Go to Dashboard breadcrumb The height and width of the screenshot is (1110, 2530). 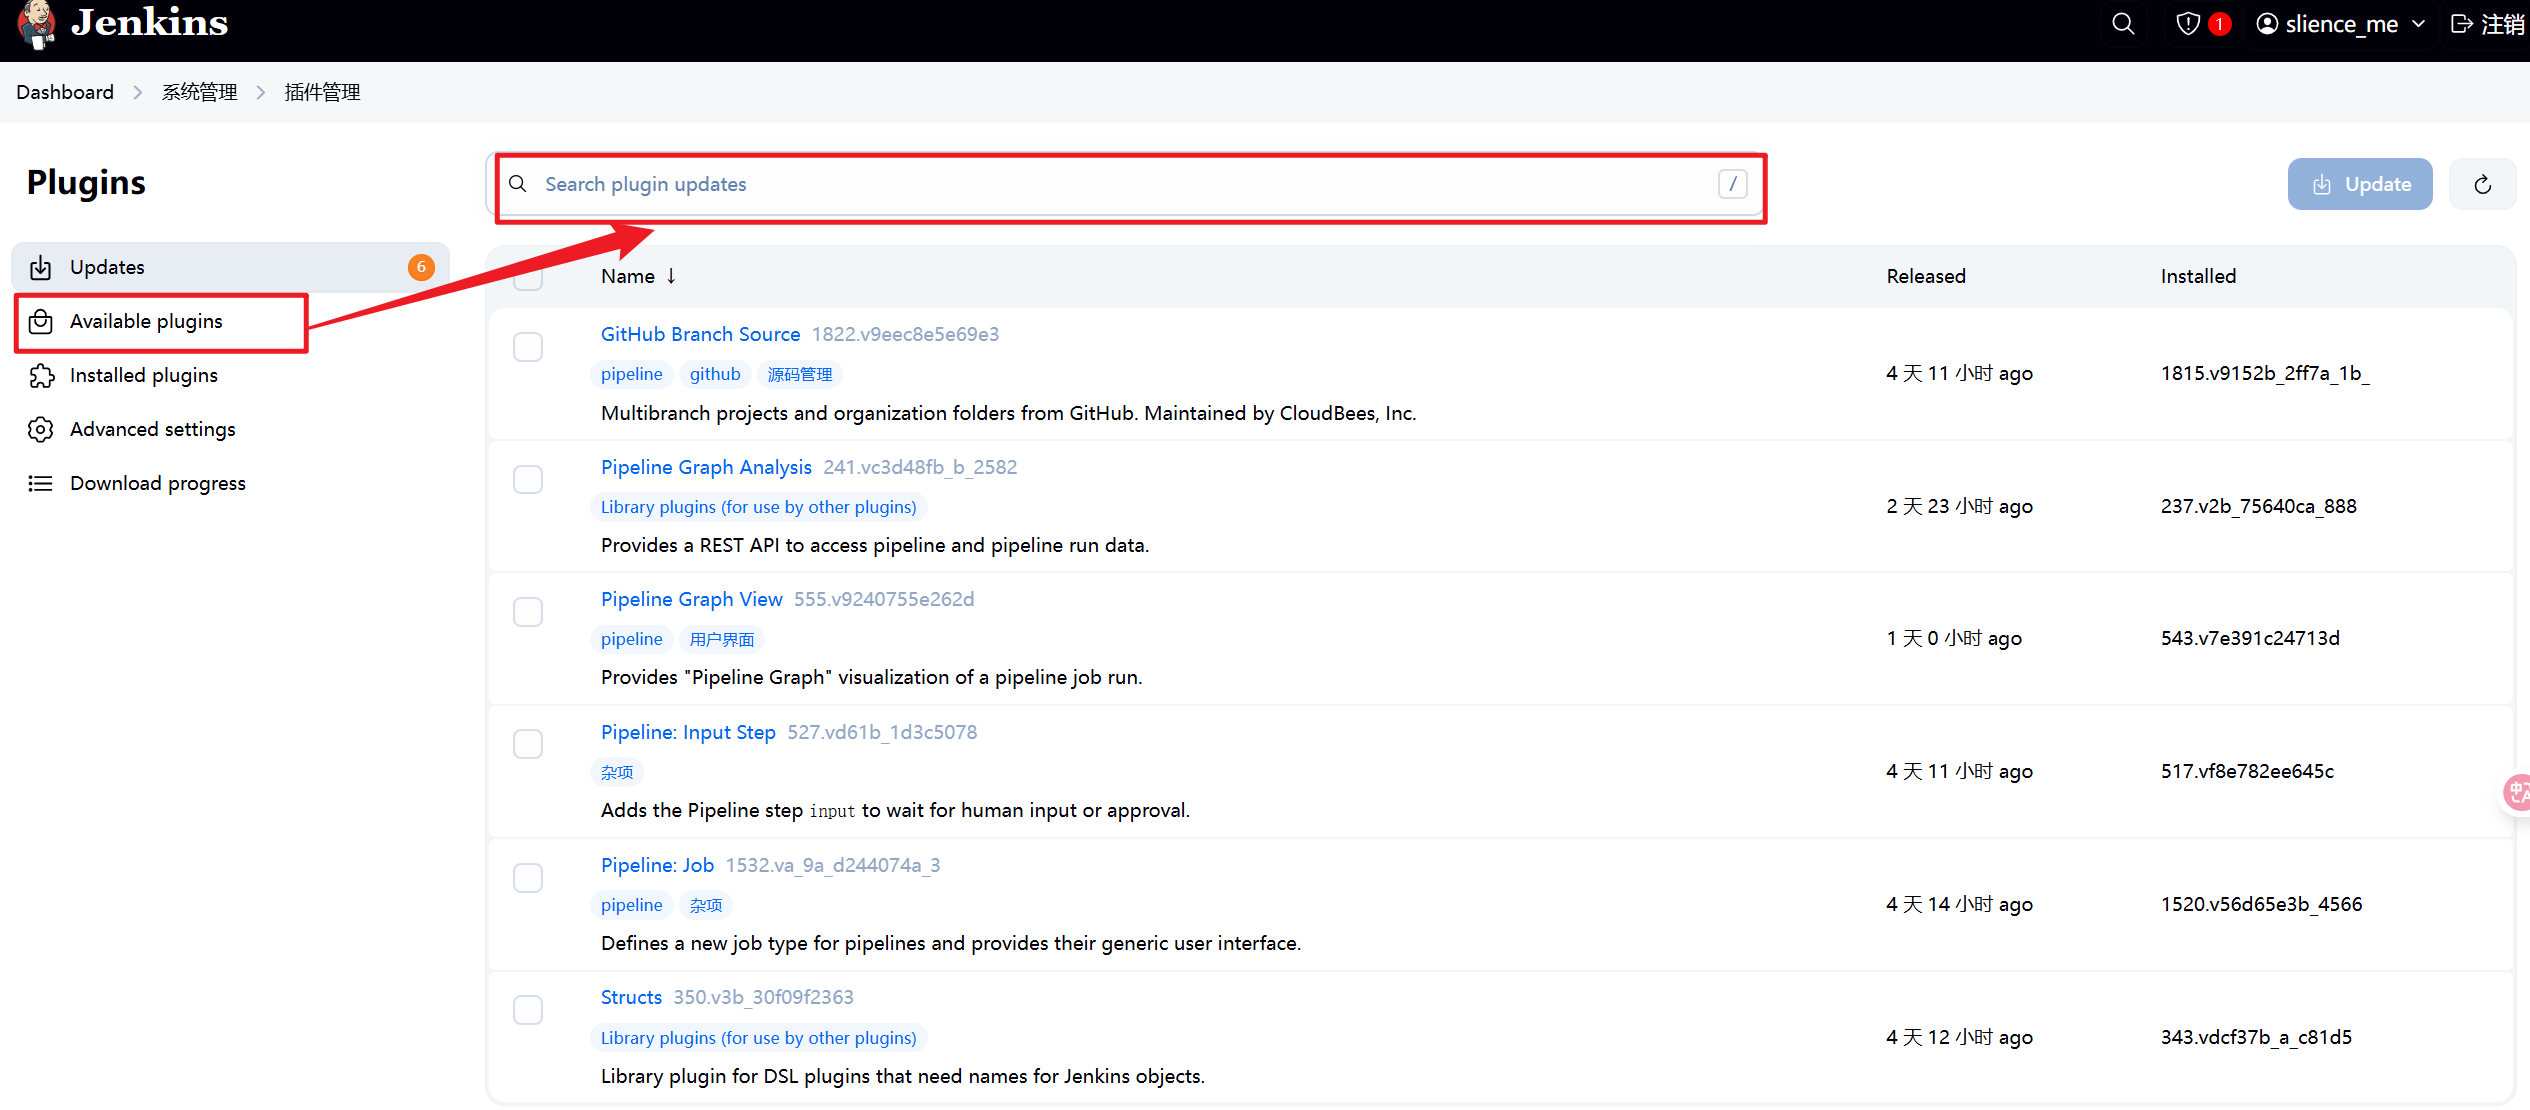point(65,92)
